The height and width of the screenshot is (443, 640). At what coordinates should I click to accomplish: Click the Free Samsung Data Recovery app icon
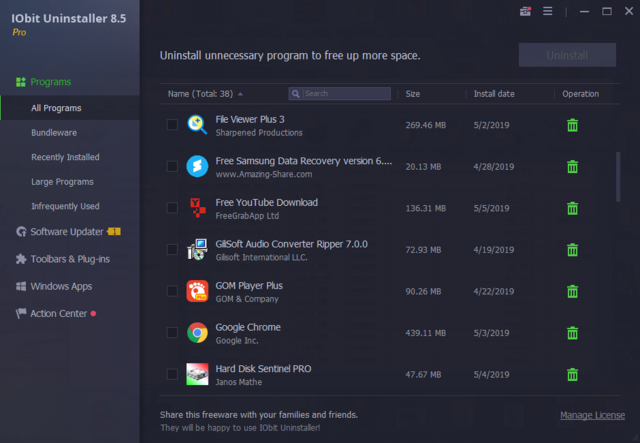[197, 166]
